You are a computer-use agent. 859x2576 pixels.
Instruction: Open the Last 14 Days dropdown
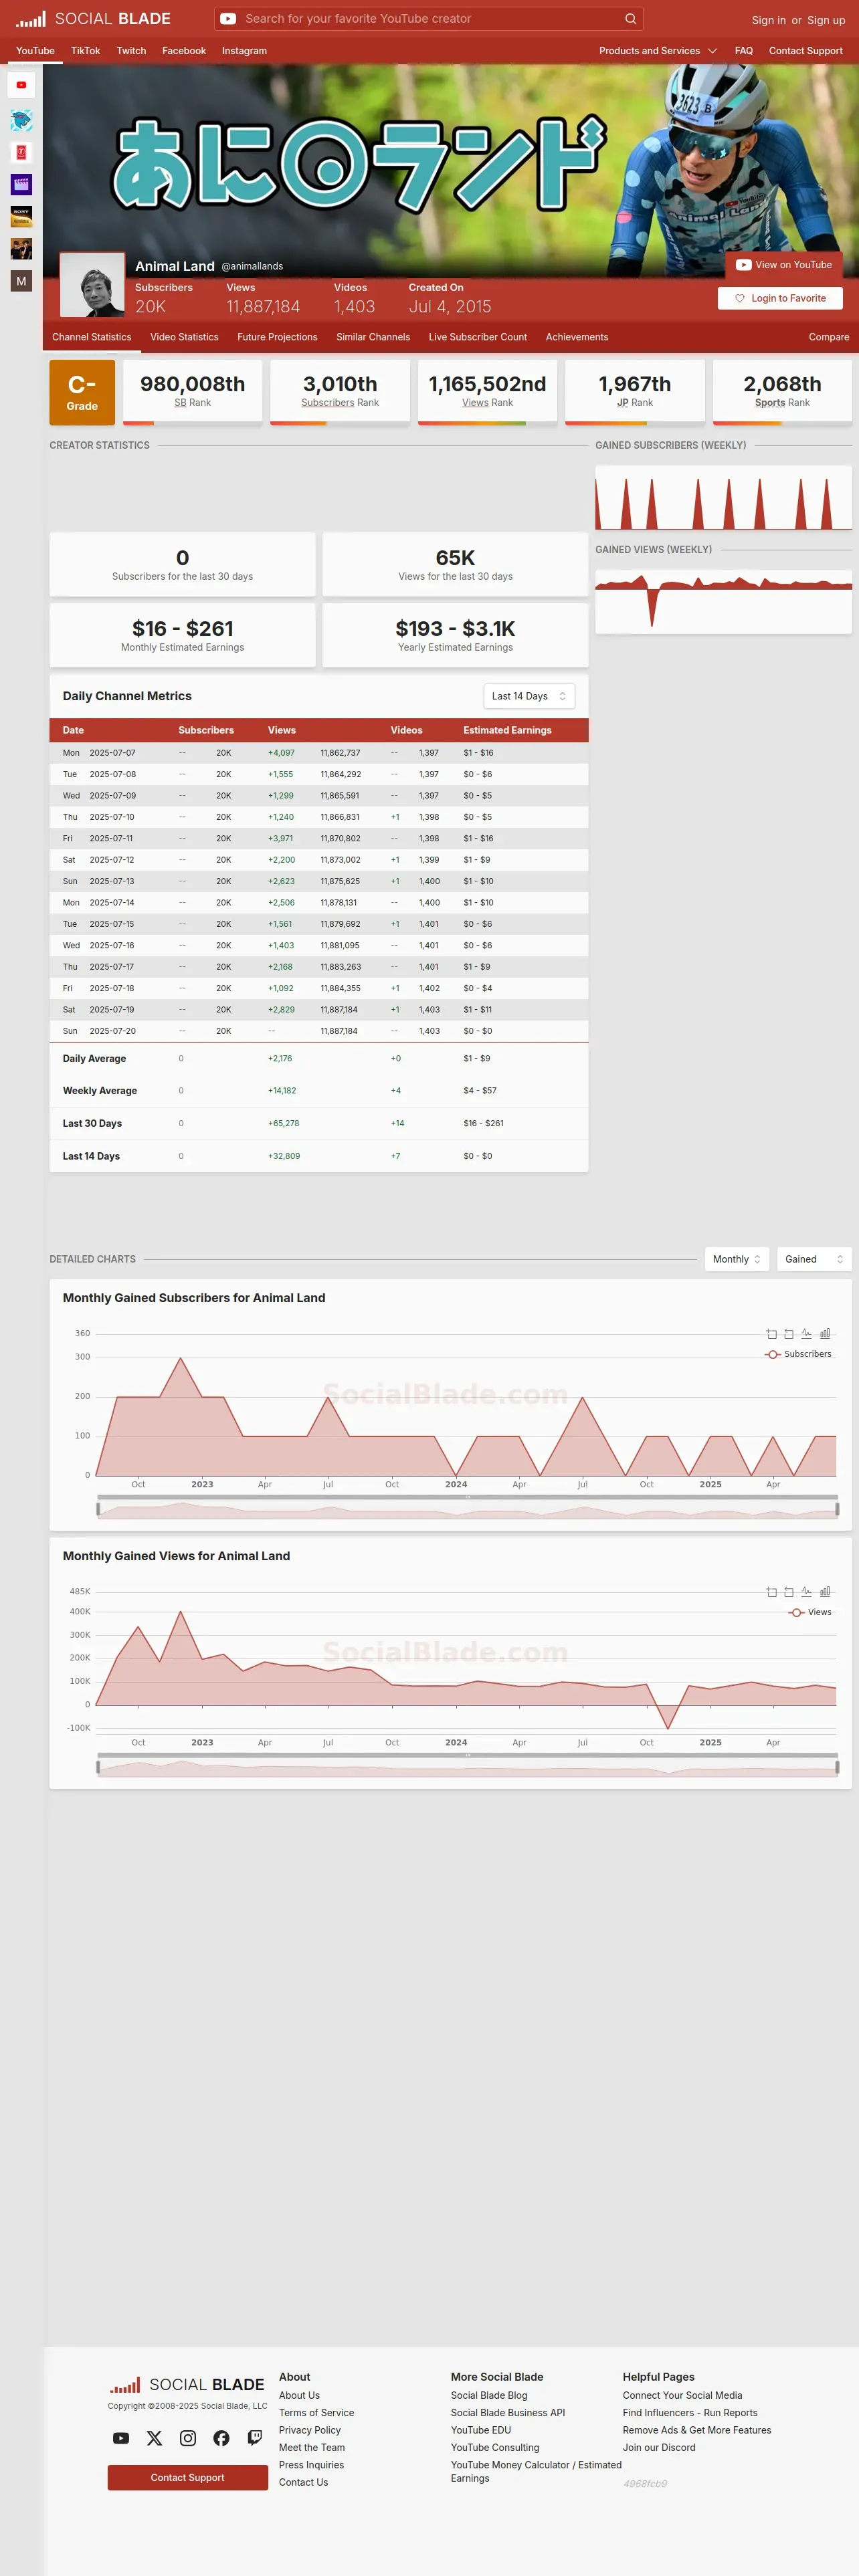(x=529, y=696)
